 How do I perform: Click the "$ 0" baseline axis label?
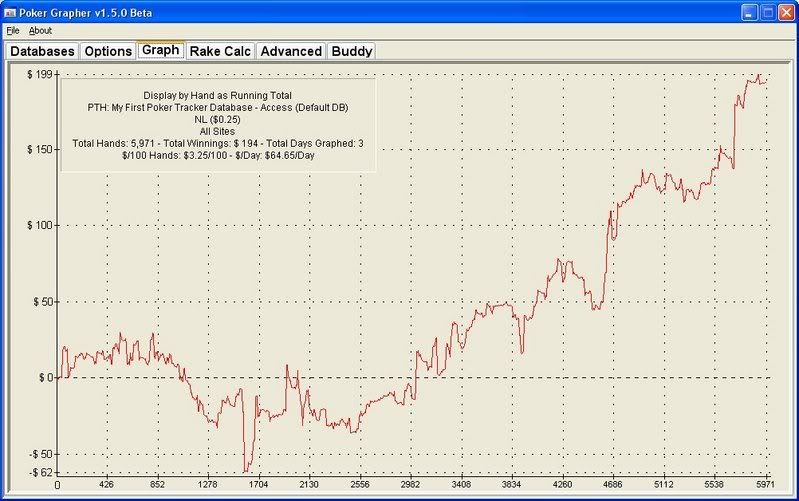(44, 377)
